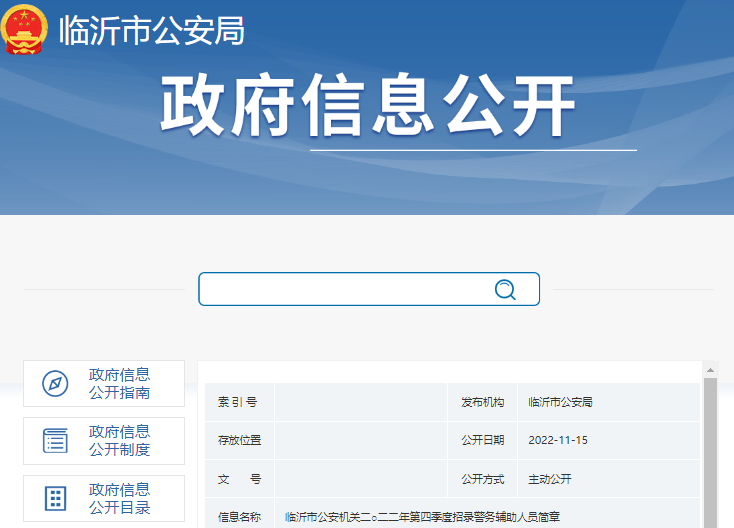Image resolution: width=734 pixels, height=528 pixels.
Task: Click the 索引号 label cell
Action: (x=239, y=402)
